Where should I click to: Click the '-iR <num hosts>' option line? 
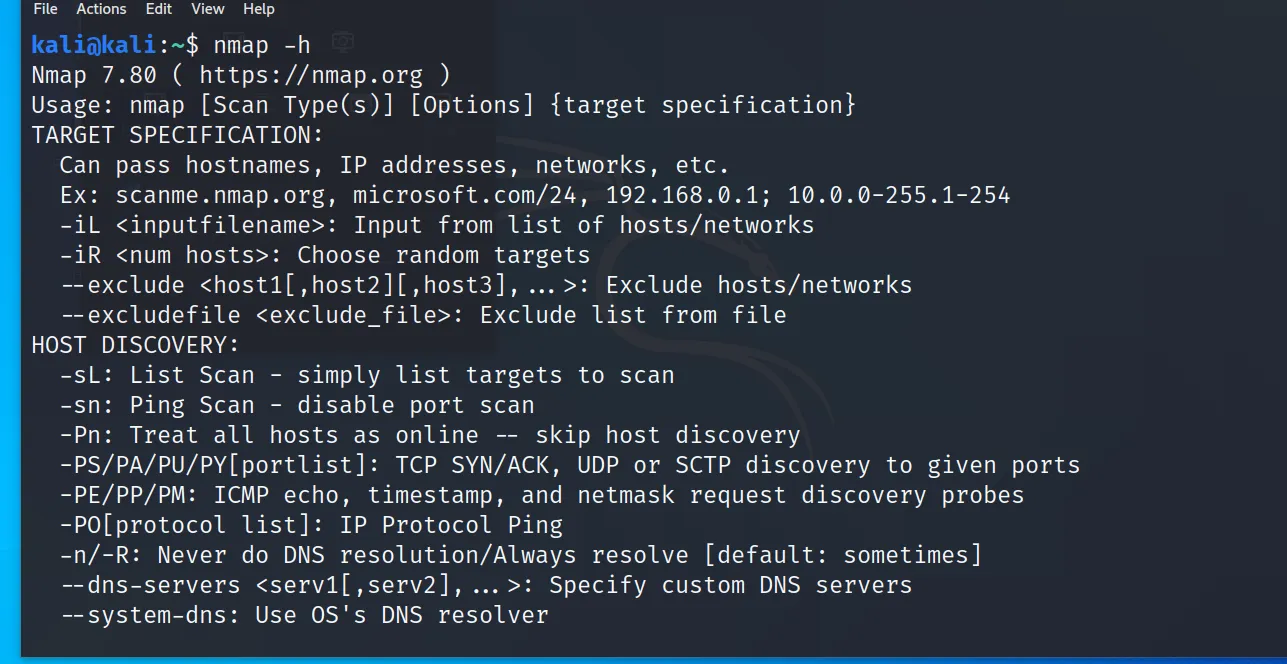pos(325,255)
